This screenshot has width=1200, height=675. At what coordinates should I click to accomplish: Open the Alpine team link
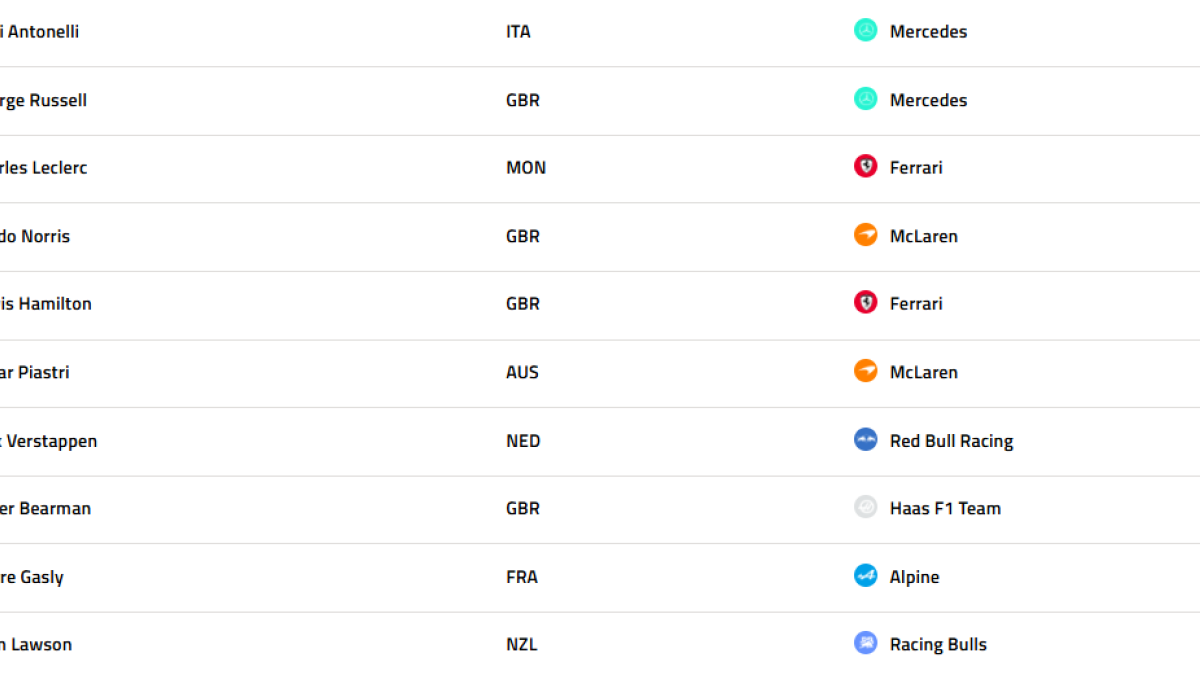coord(914,577)
